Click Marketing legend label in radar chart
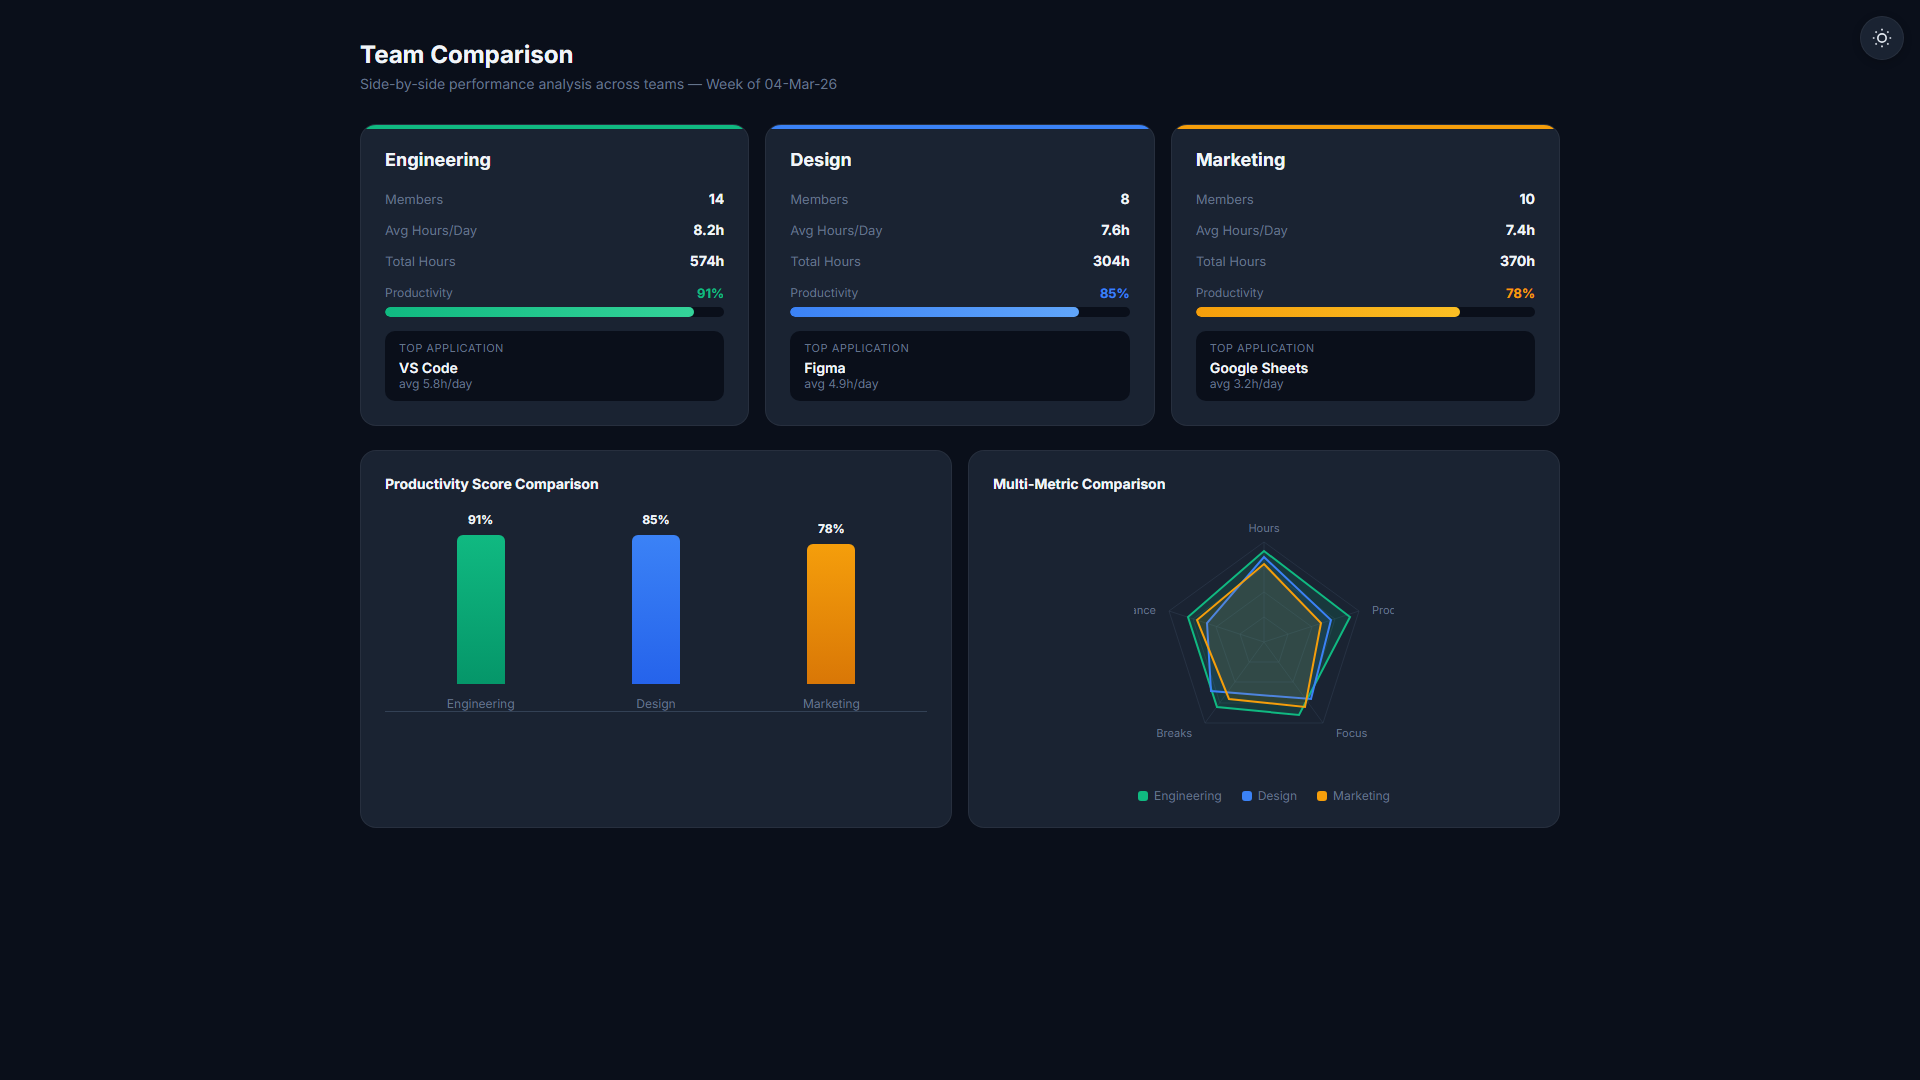The width and height of the screenshot is (1920, 1080). pos(1361,796)
